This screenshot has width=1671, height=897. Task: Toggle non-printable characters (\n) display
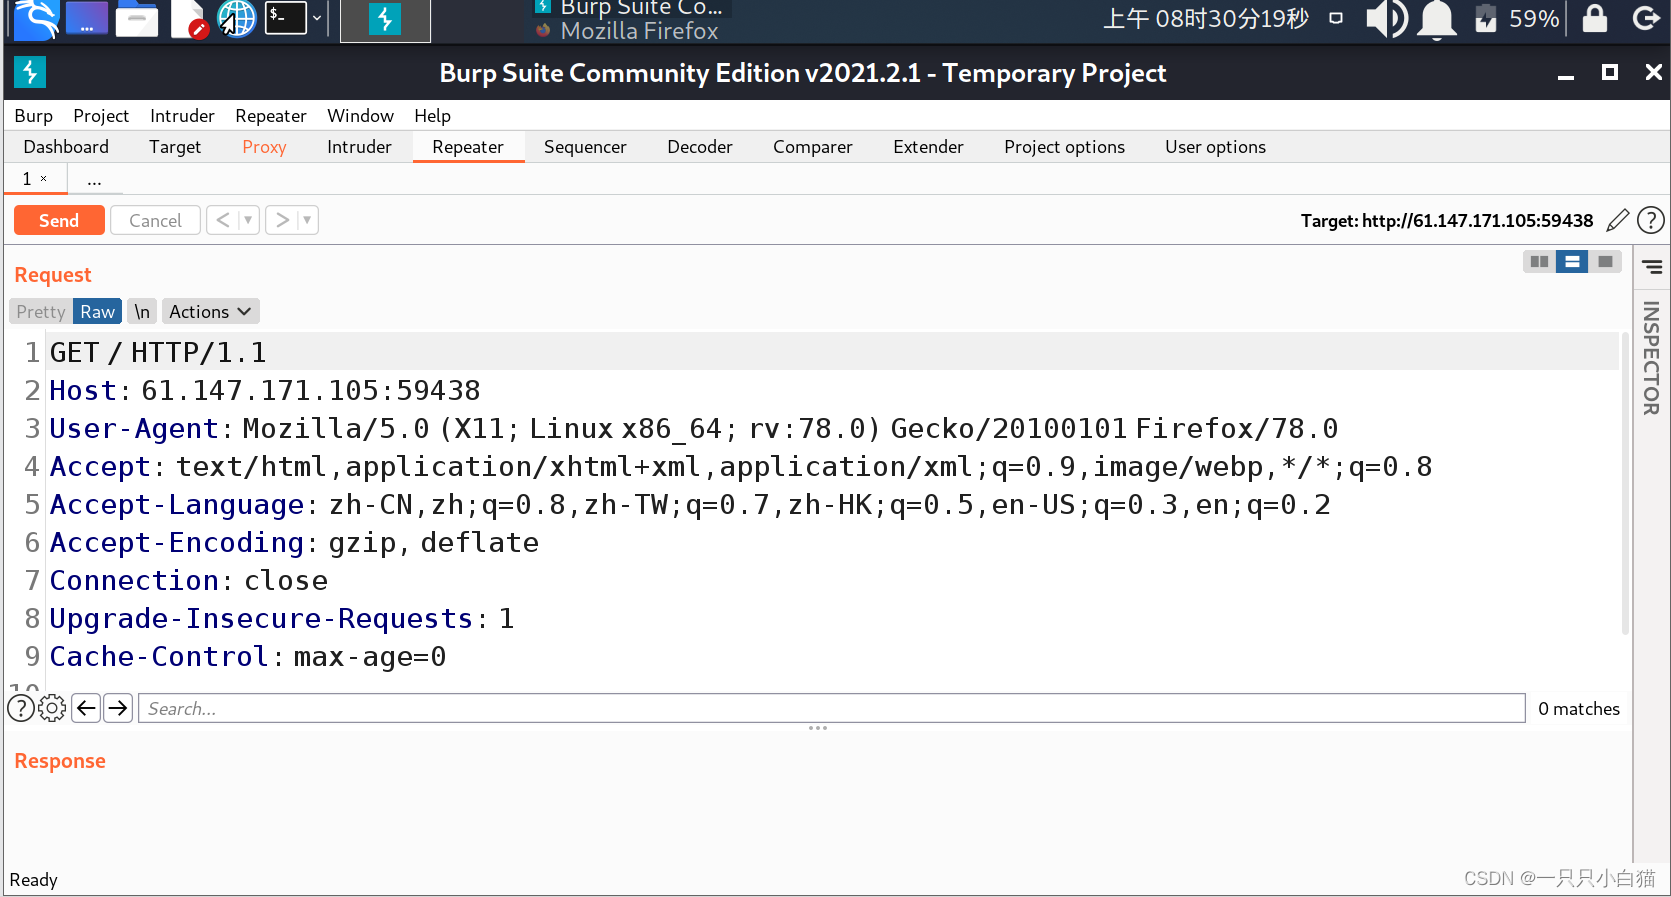[142, 312]
